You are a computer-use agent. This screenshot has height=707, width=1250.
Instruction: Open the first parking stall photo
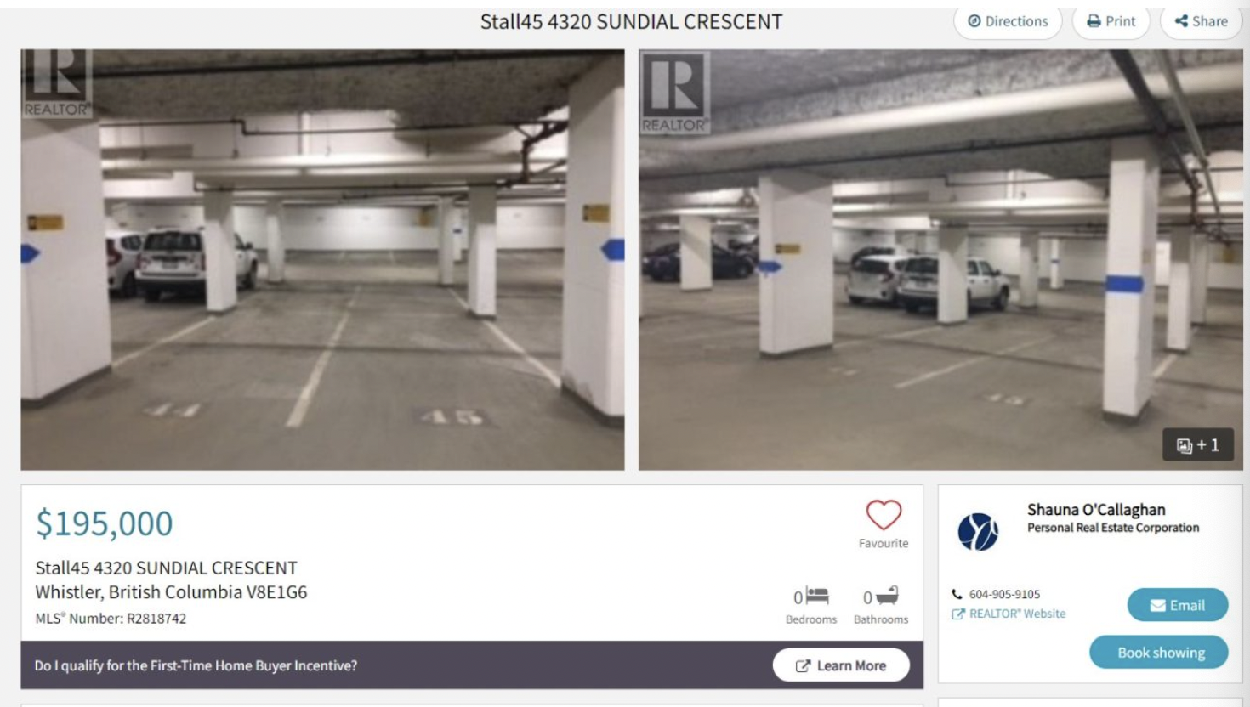[x=322, y=260]
